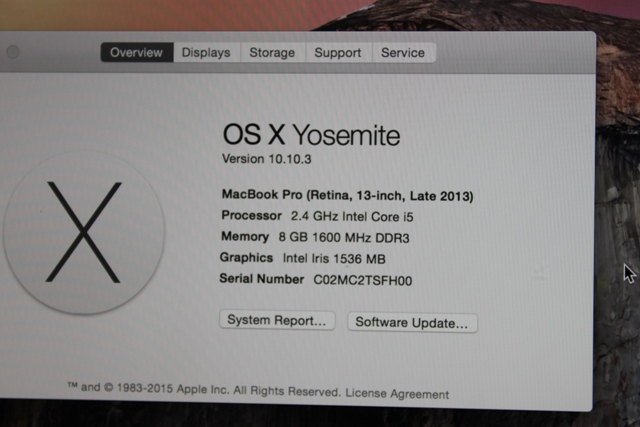The height and width of the screenshot is (427, 640).
Task: Select the Service tab
Action: click(x=403, y=53)
